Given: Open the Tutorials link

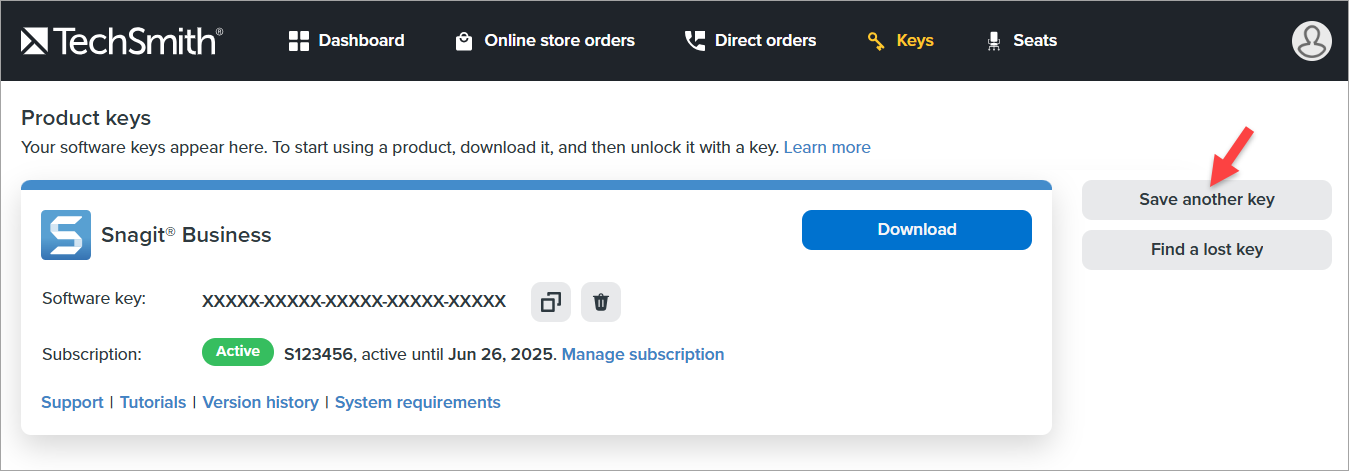Looking at the screenshot, I should click(153, 402).
